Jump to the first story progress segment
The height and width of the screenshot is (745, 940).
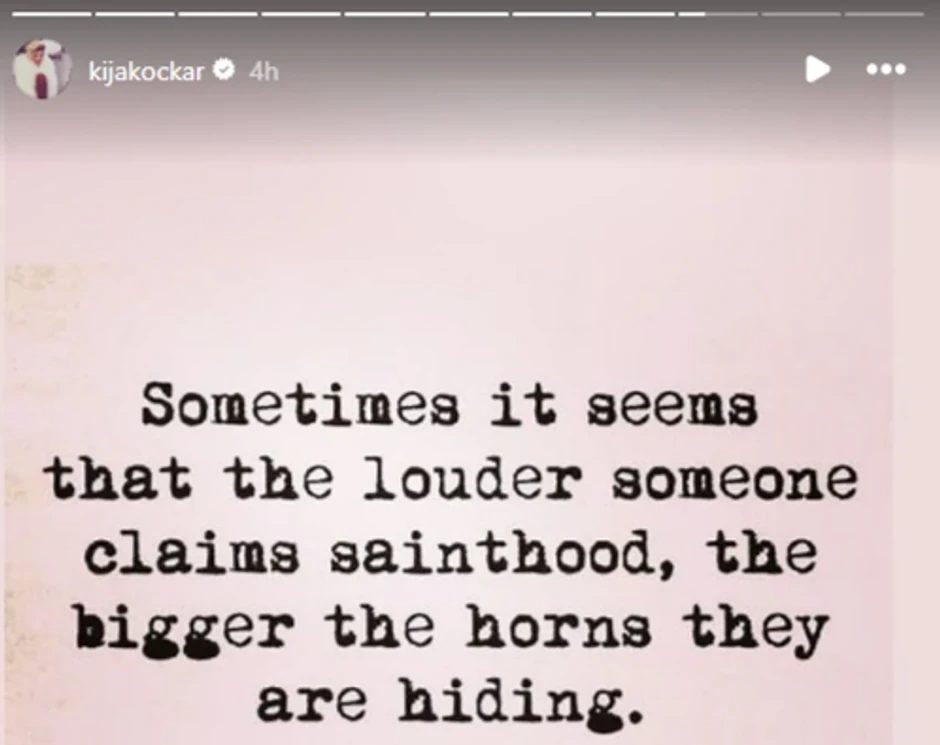[x=52, y=13]
